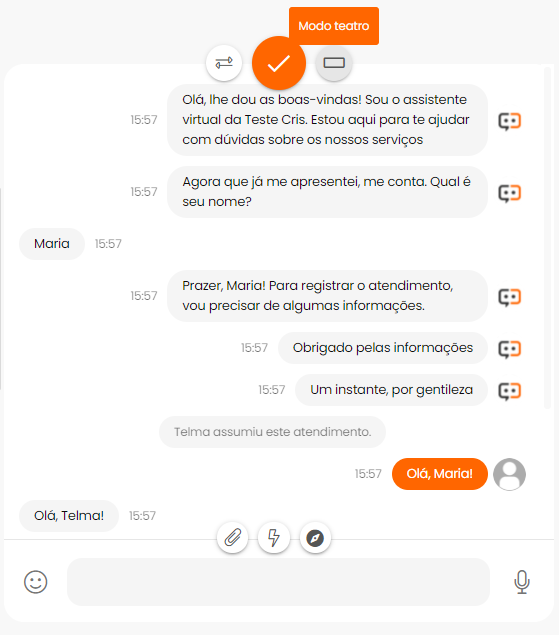
Task: Click into the message text input field
Action: click(x=278, y=582)
